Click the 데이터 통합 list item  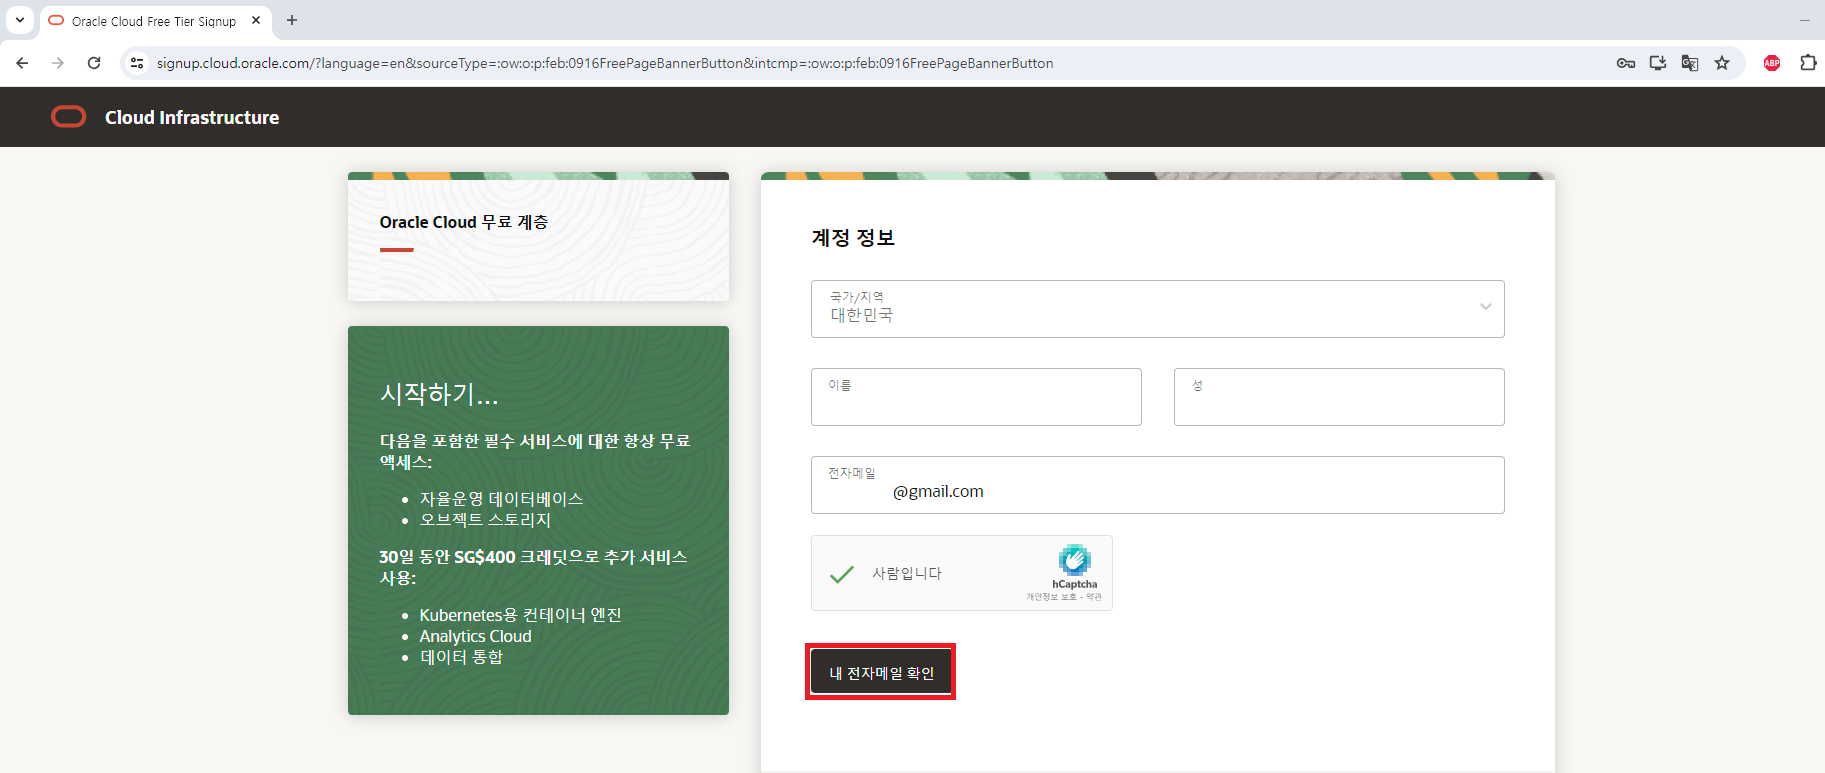(x=461, y=657)
